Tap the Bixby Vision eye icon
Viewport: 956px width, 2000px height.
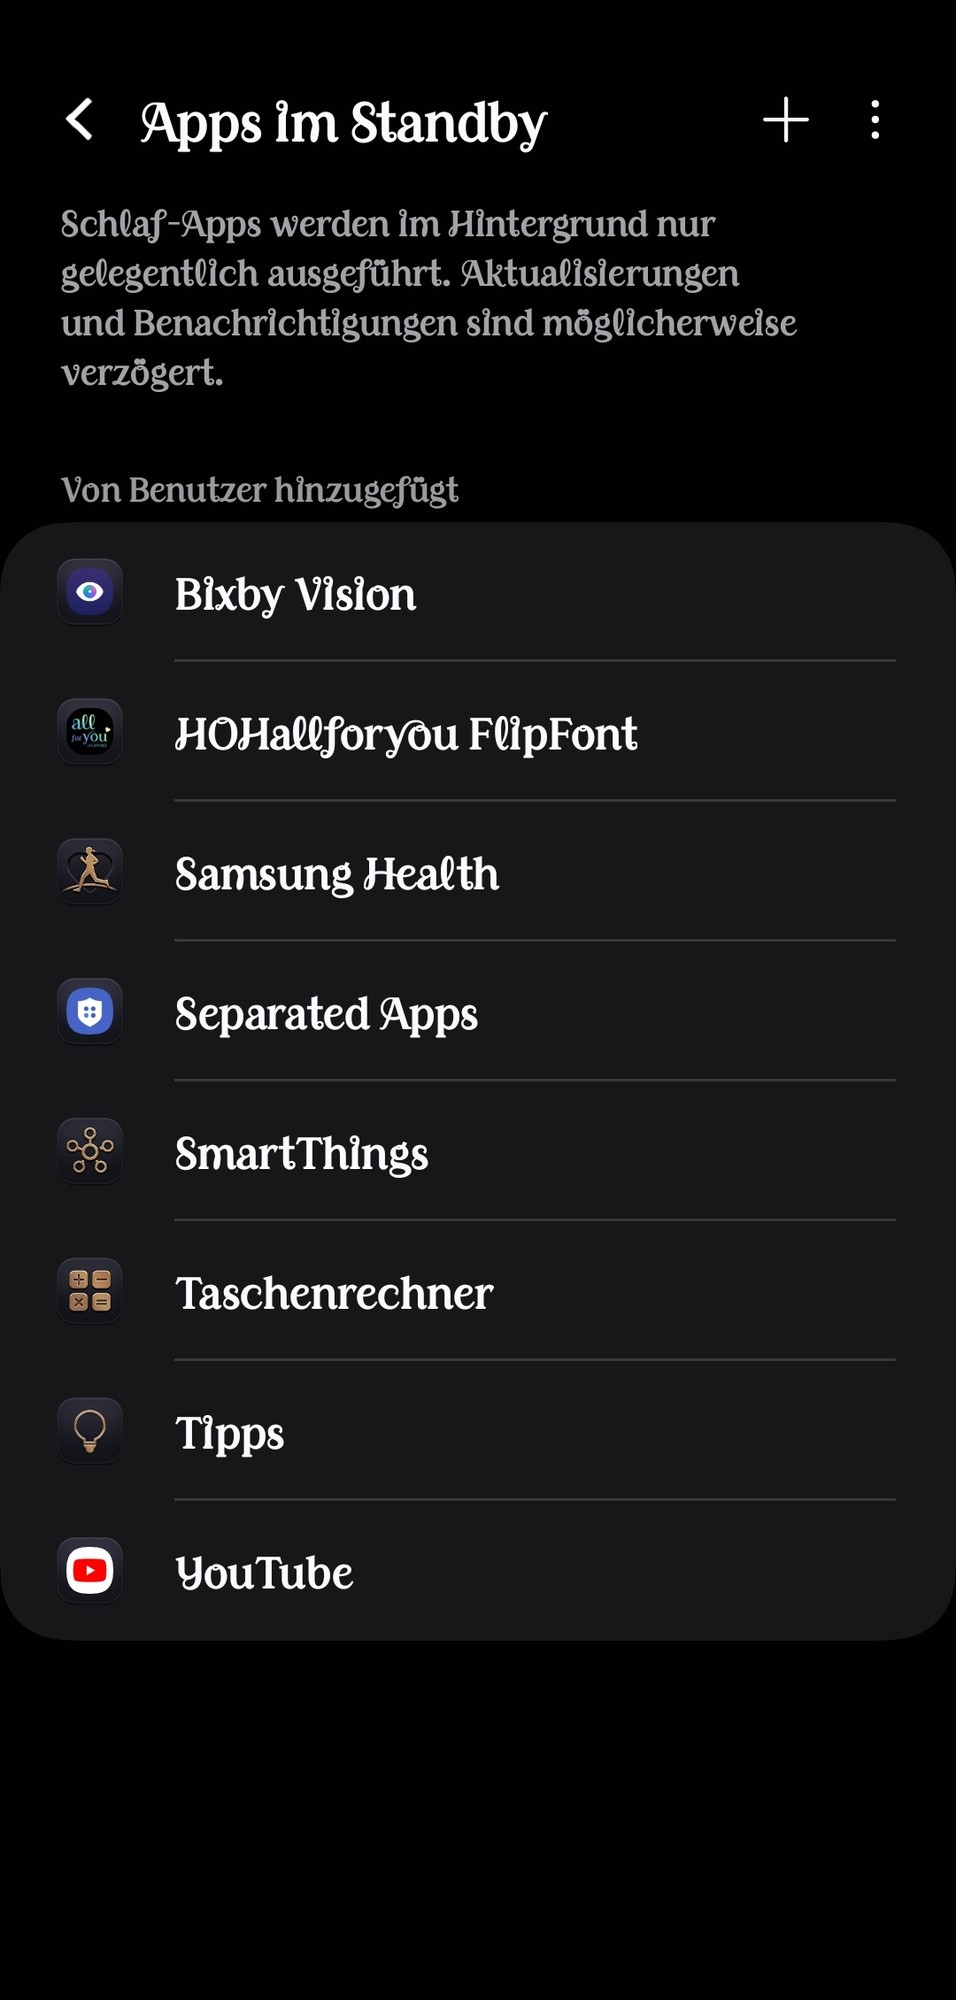90,592
